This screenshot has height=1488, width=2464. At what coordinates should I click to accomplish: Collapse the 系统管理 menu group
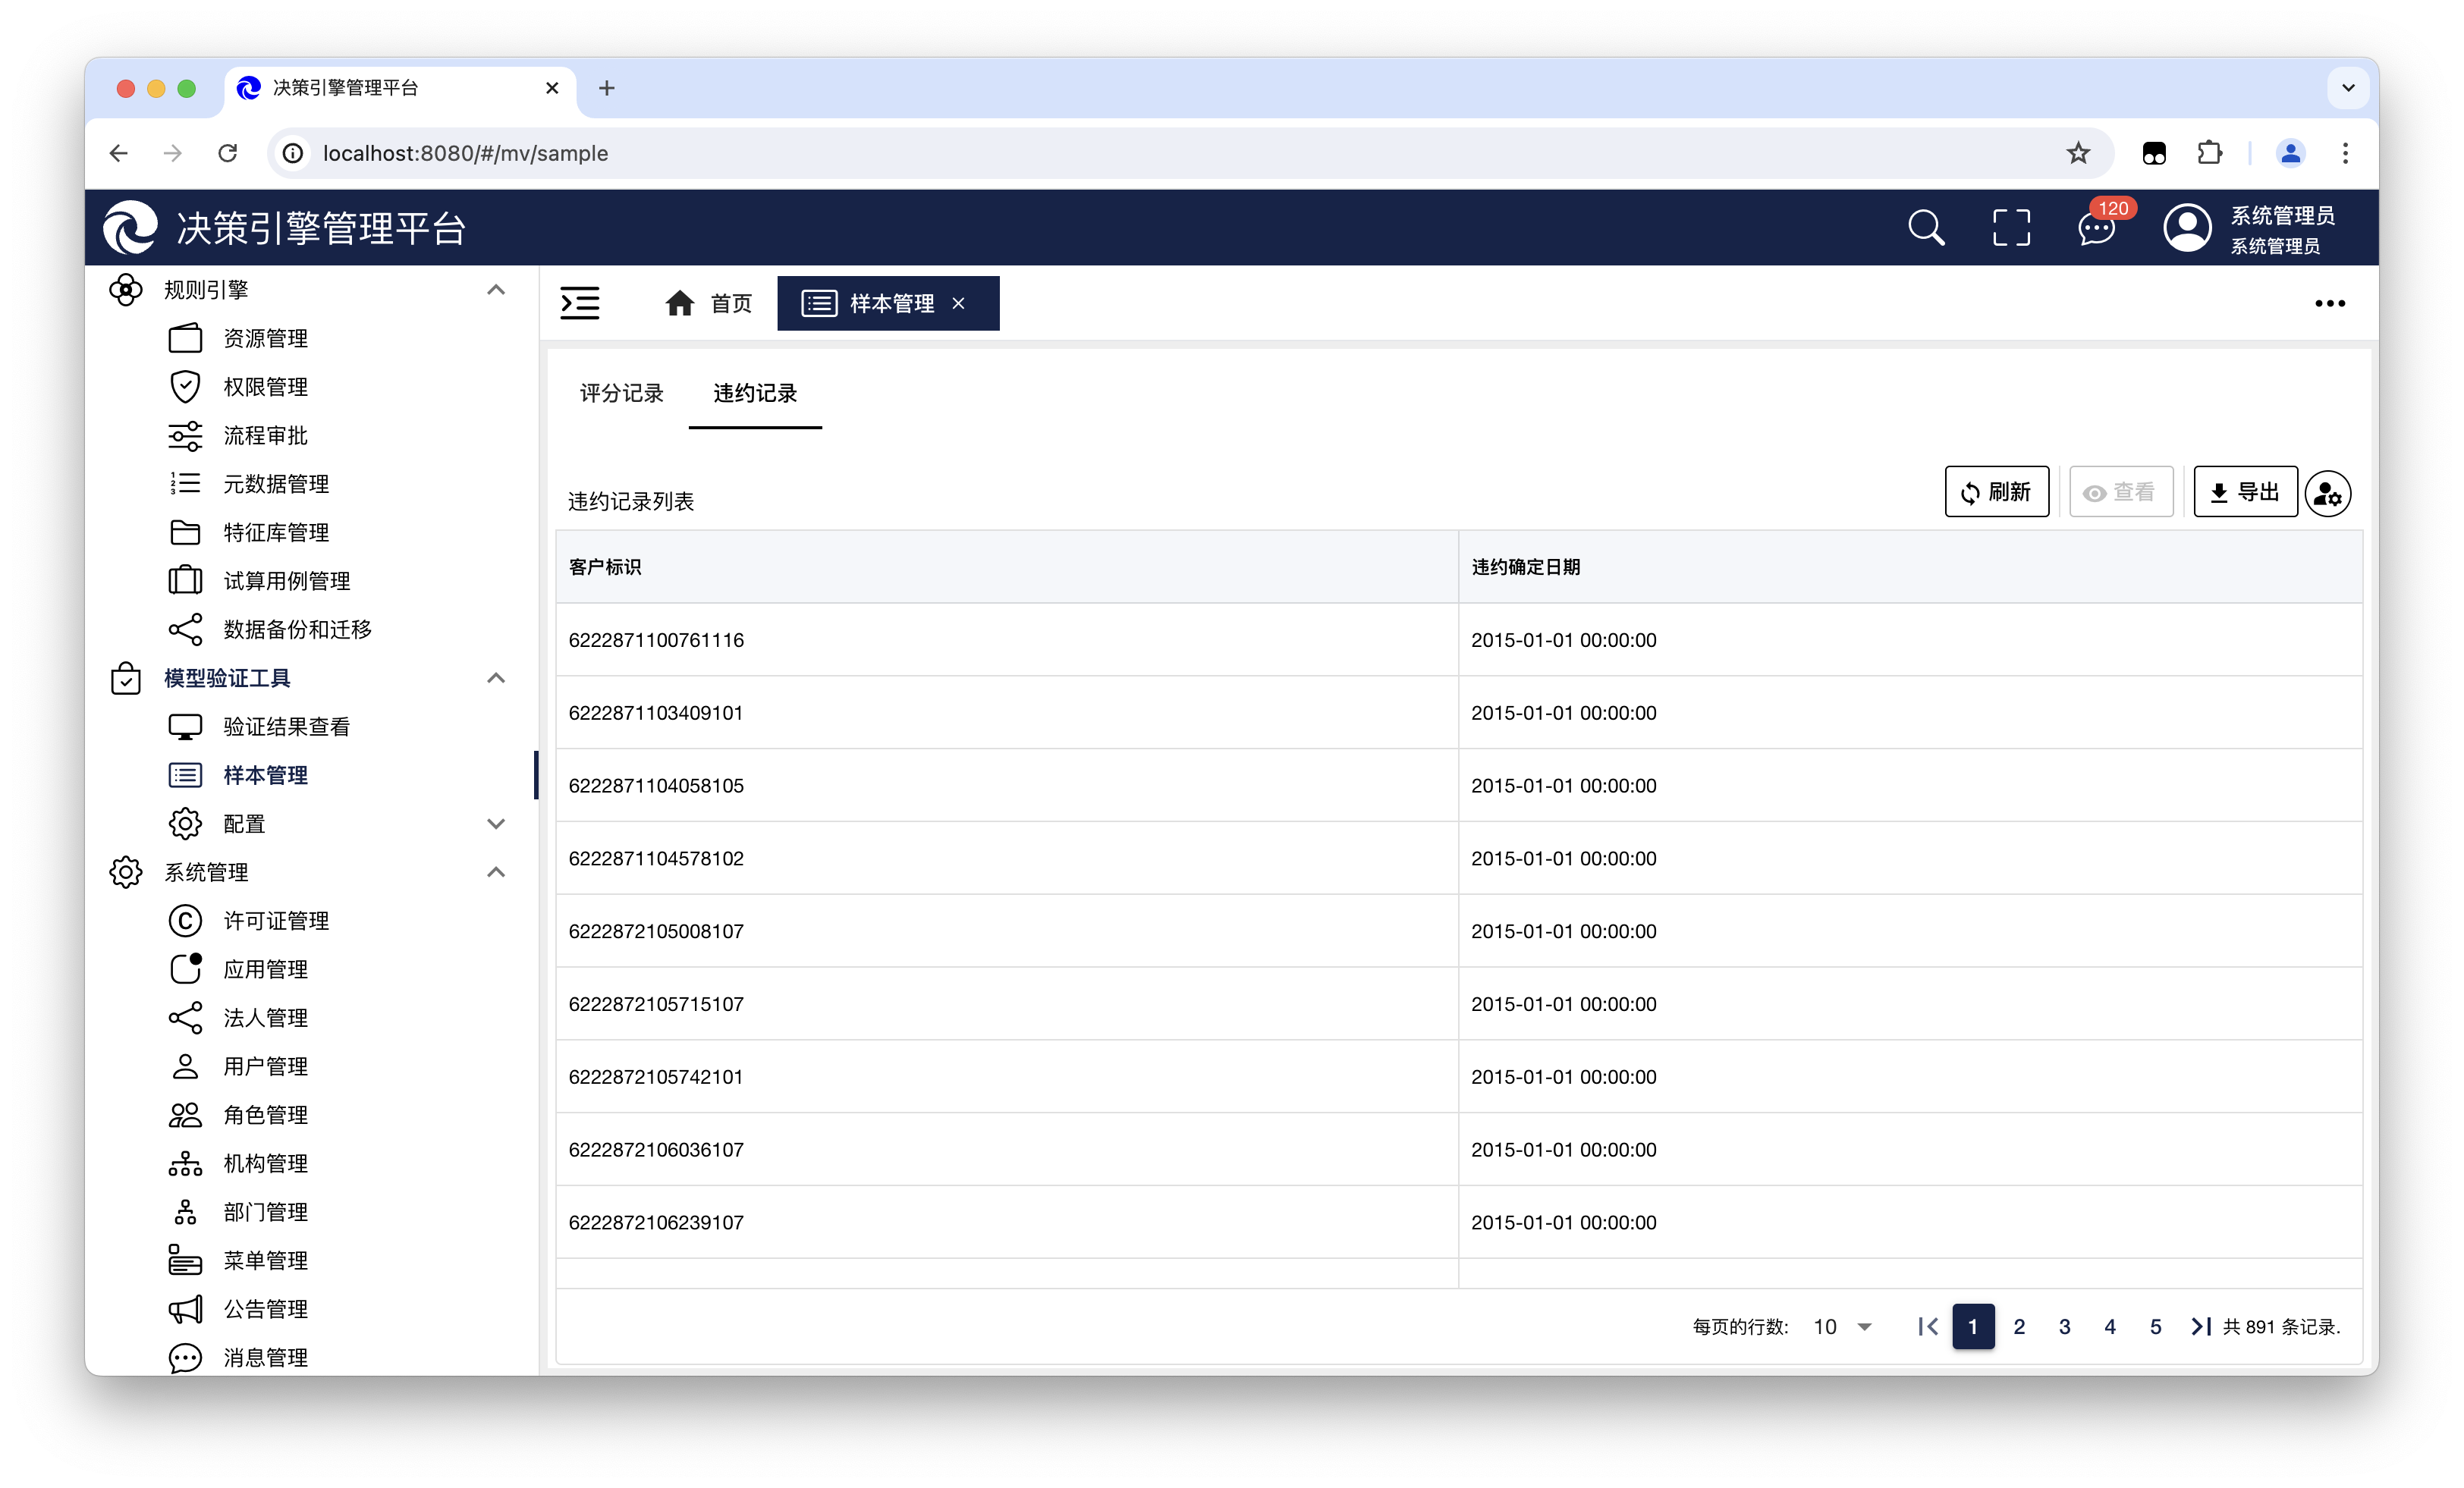[x=496, y=872]
